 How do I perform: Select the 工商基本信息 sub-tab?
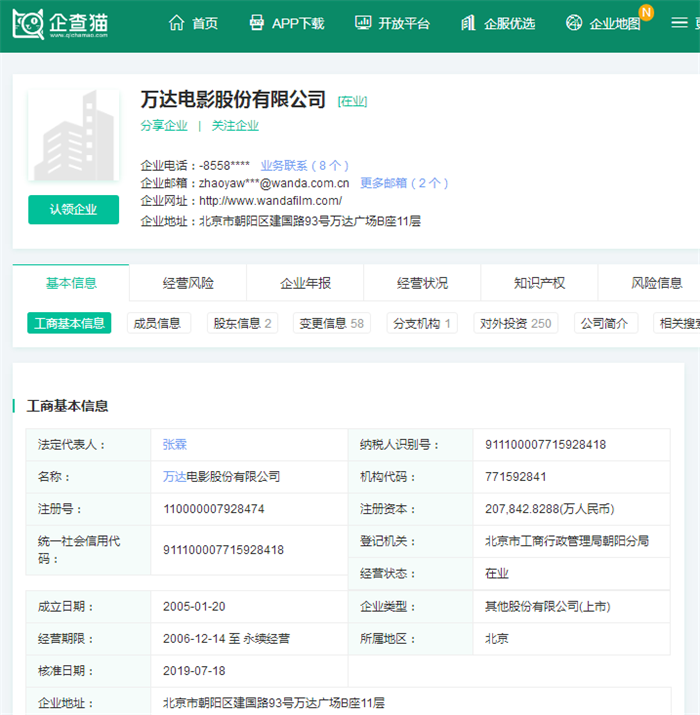tap(69, 323)
